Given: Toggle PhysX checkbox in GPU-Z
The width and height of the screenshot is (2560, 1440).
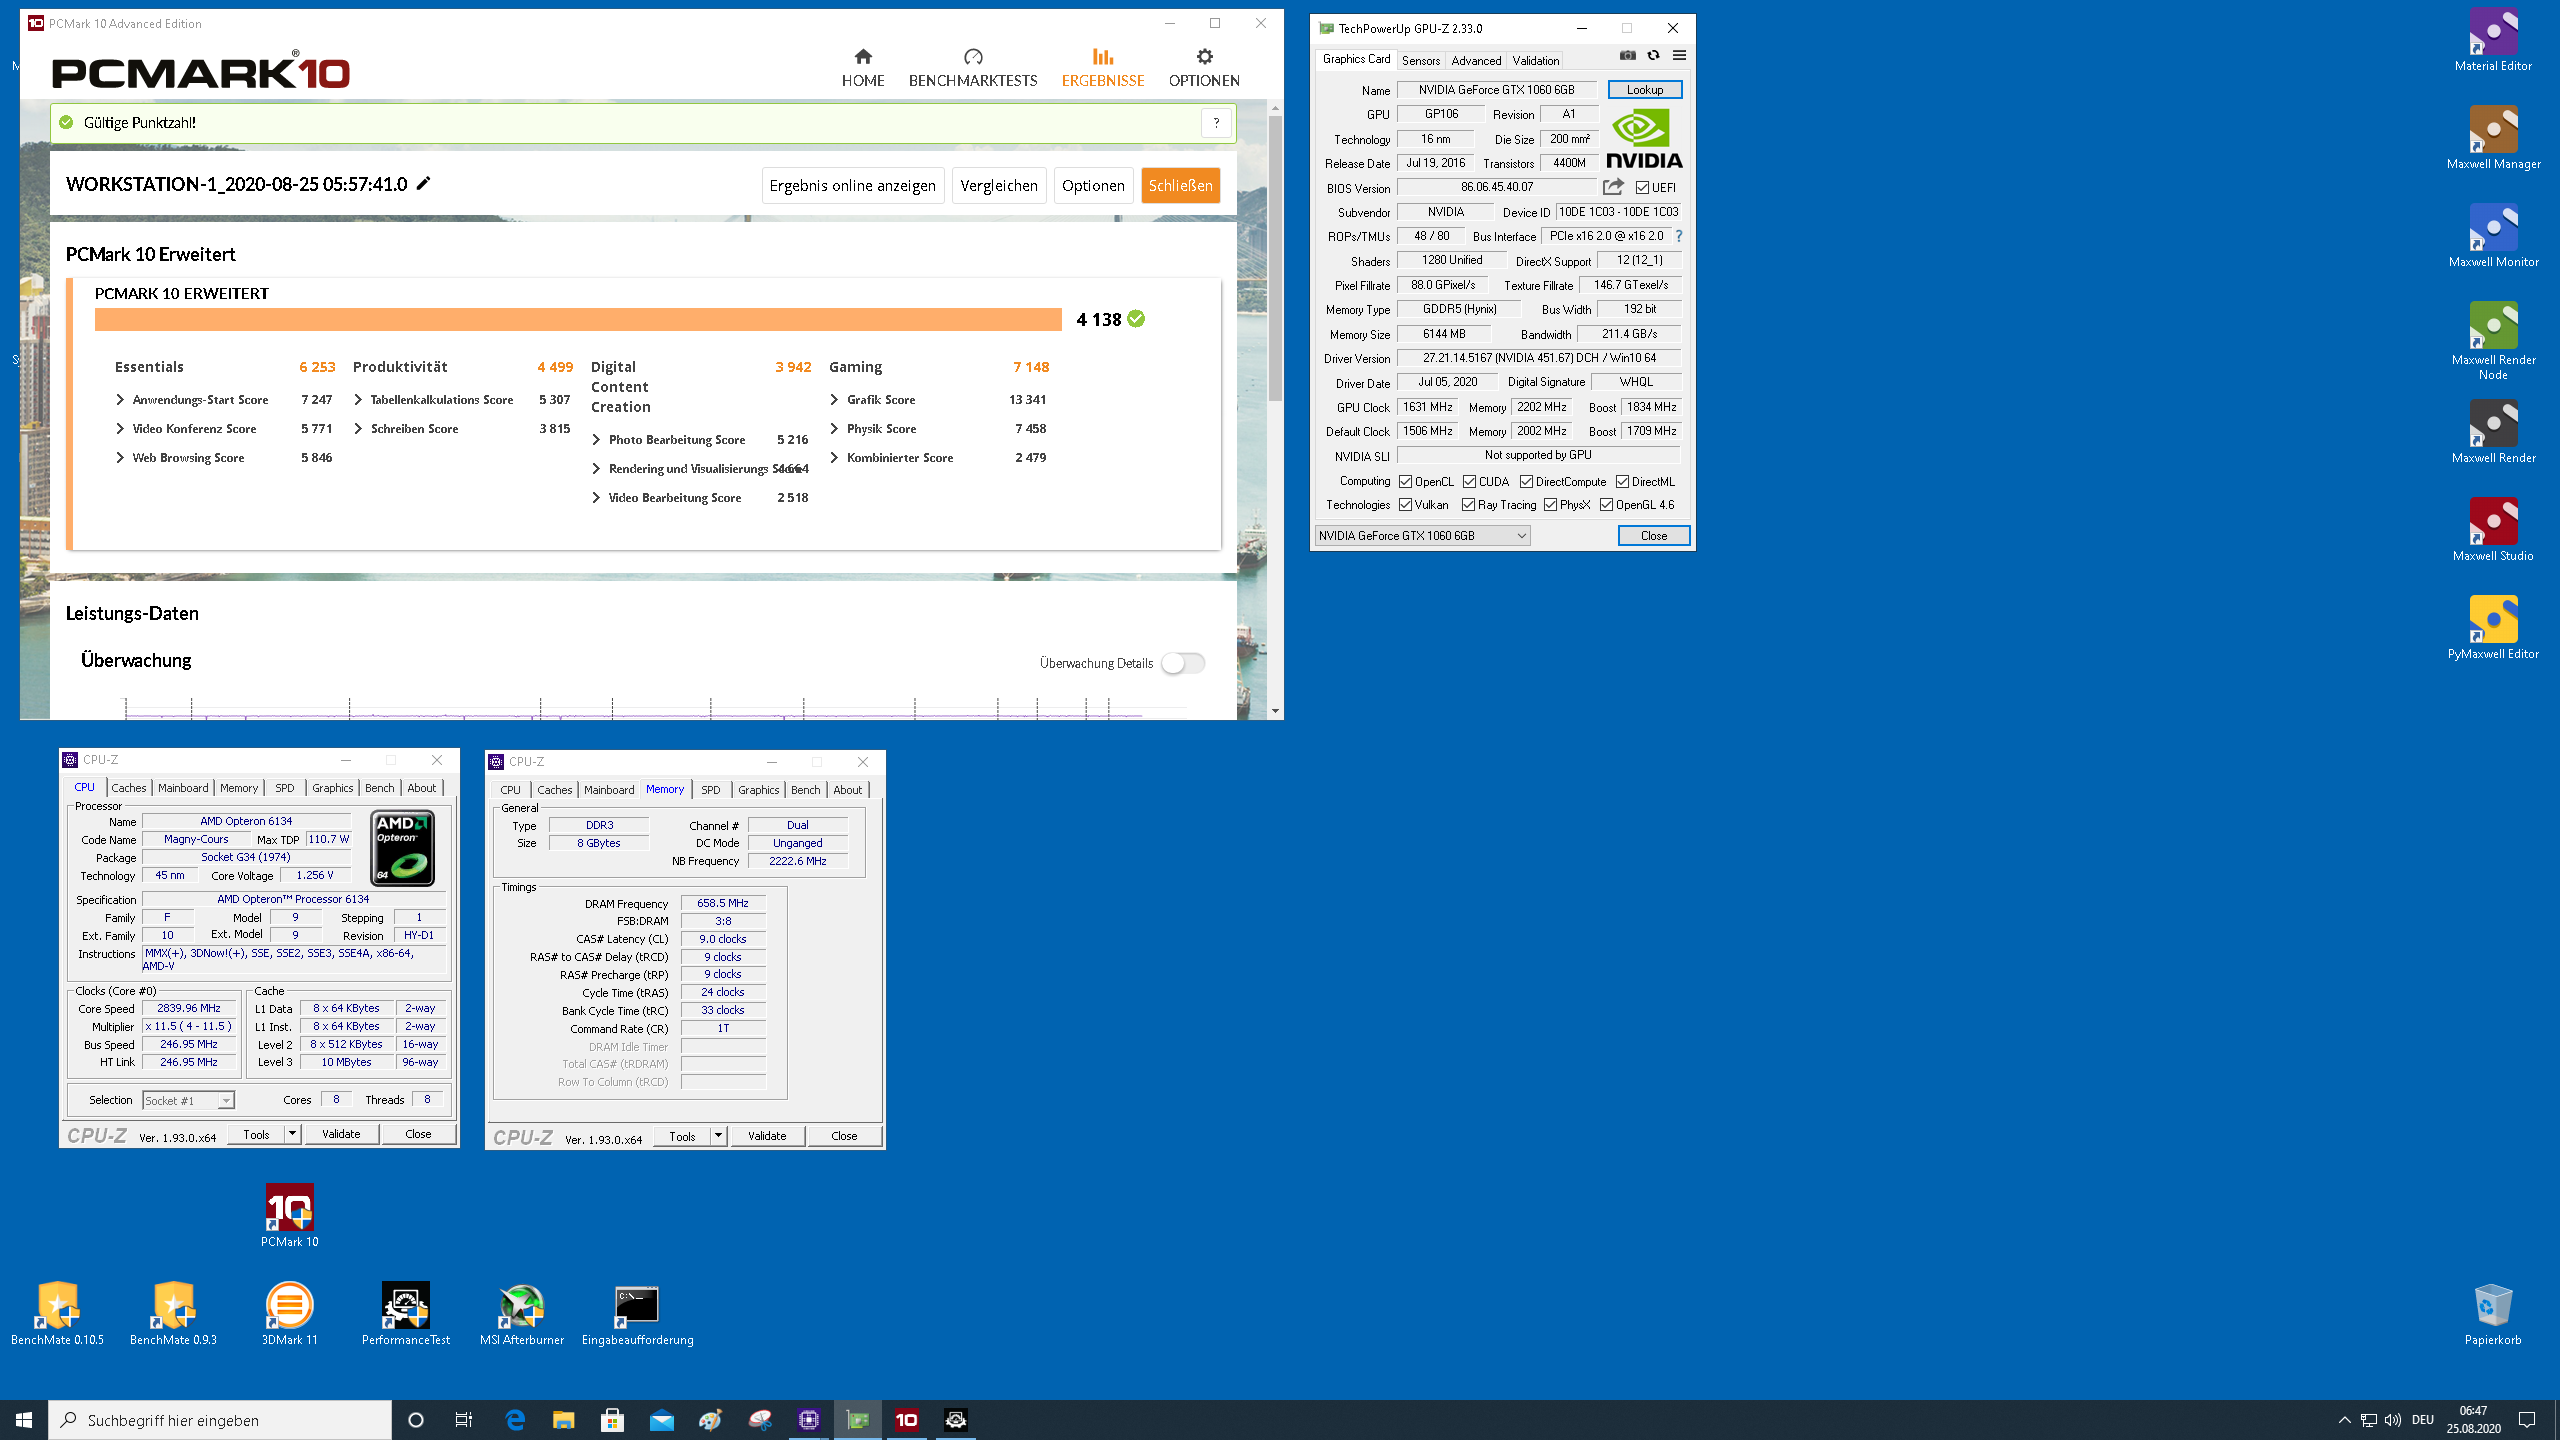Looking at the screenshot, I should (1550, 505).
